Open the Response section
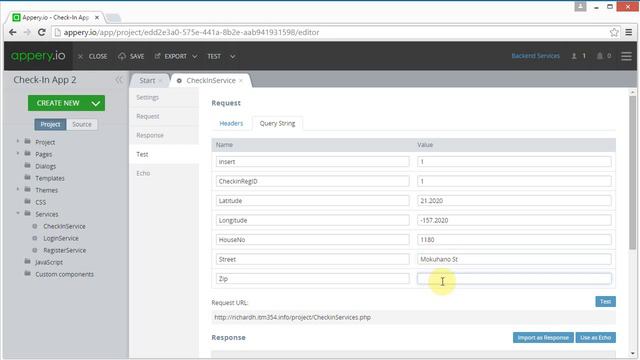Screen dimensions: 640x360 click(164, 135)
